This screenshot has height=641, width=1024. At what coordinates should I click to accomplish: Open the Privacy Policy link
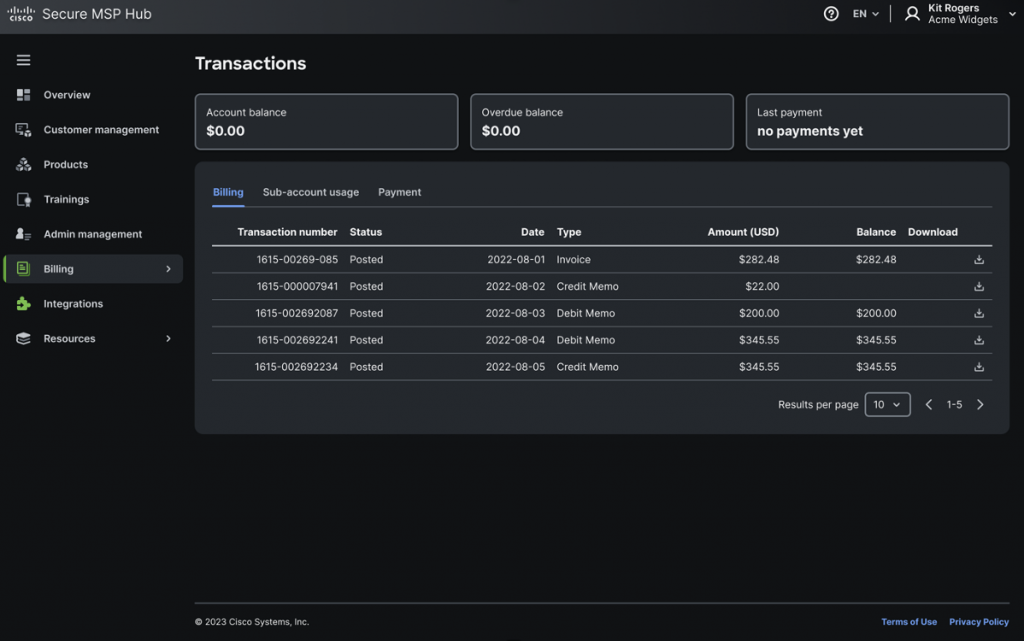pyautogui.click(x=978, y=622)
